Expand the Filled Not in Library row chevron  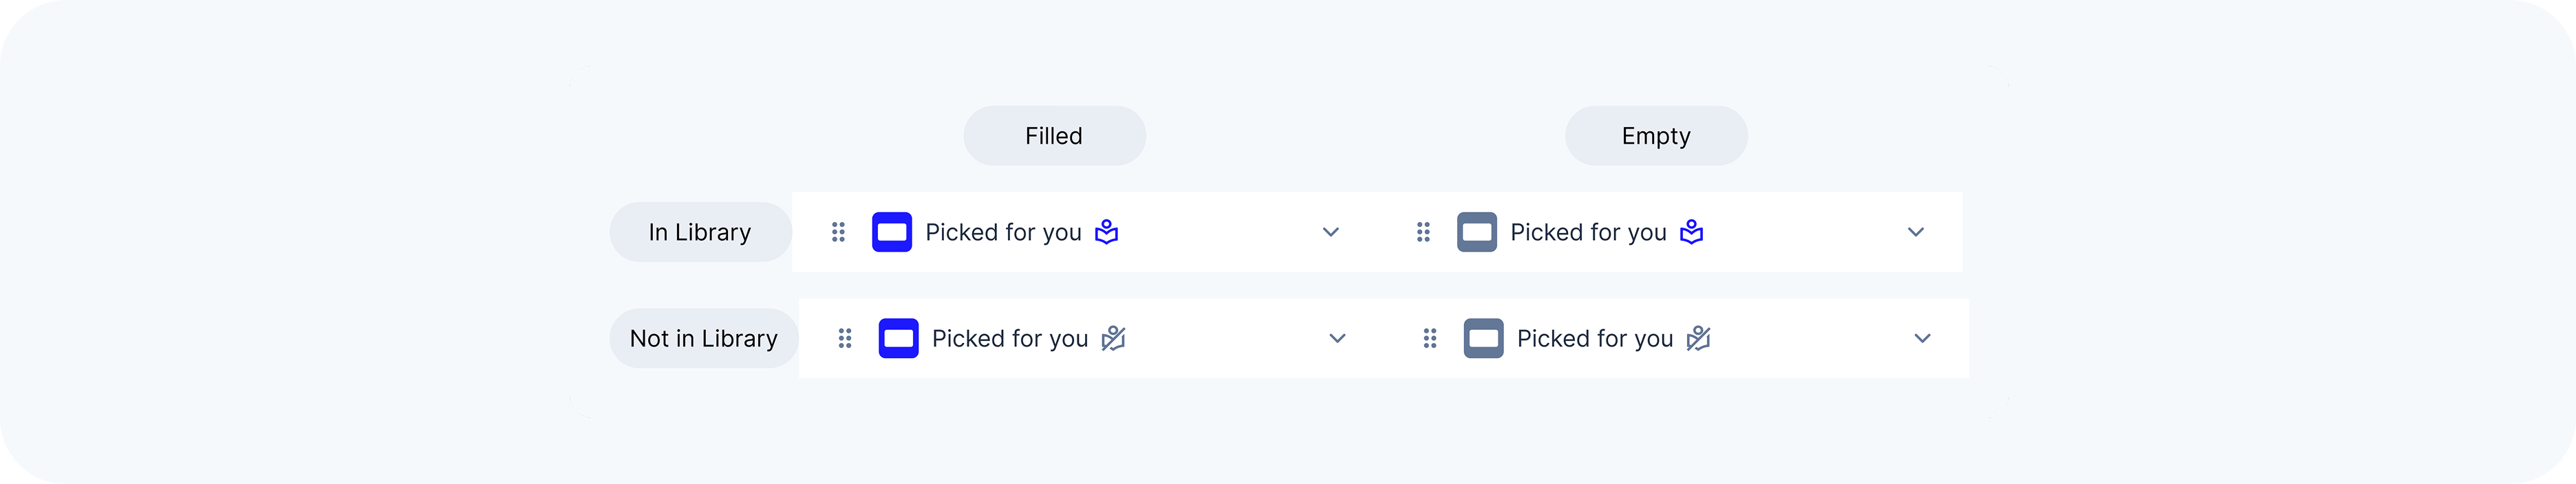tap(1337, 338)
